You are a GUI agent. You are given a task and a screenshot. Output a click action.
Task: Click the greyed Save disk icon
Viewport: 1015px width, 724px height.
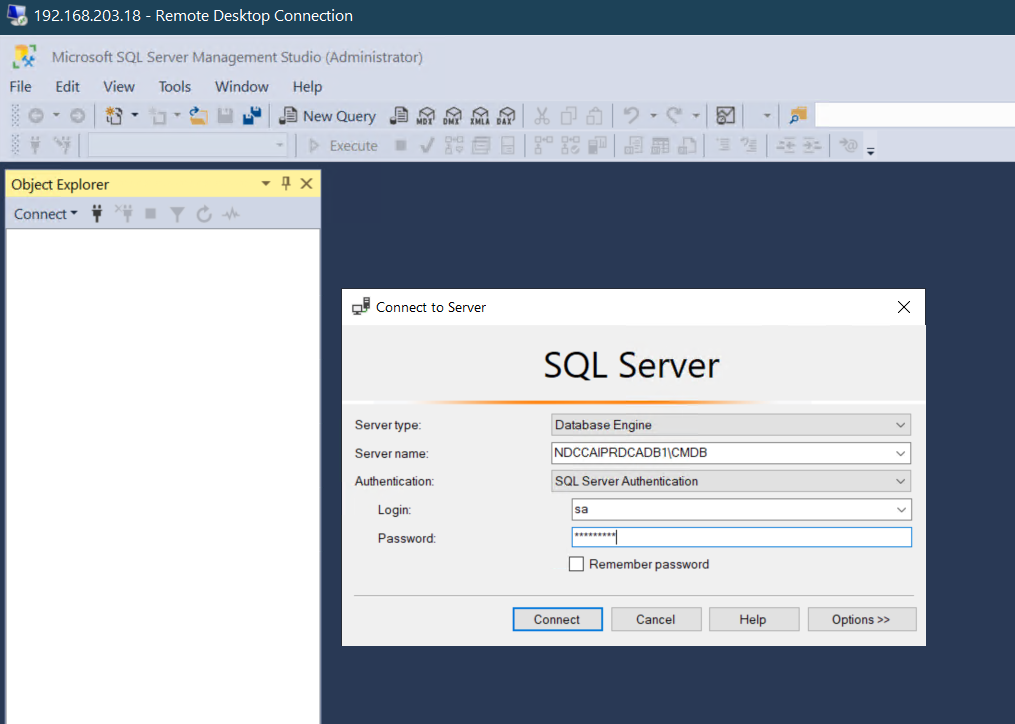(x=225, y=116)
